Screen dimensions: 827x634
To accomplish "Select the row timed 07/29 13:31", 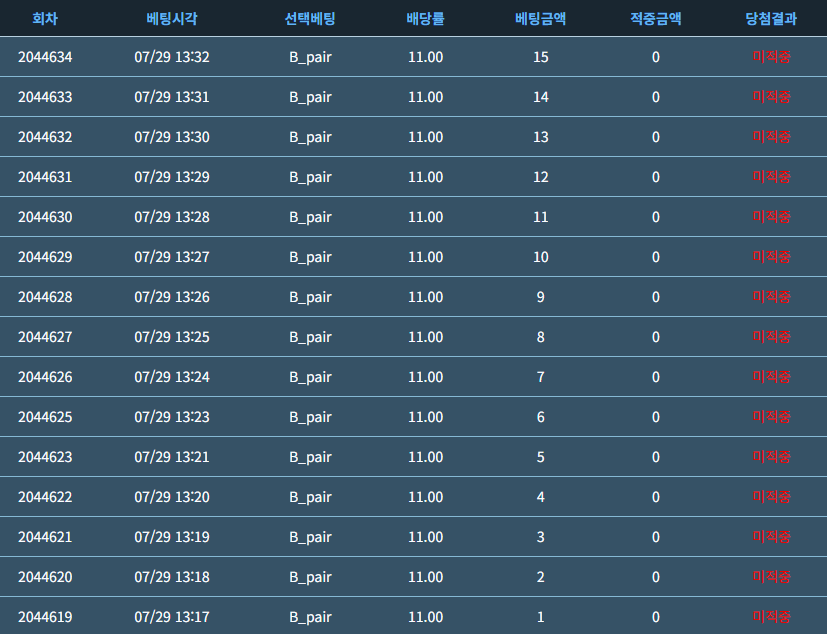I will click(414, 97).
